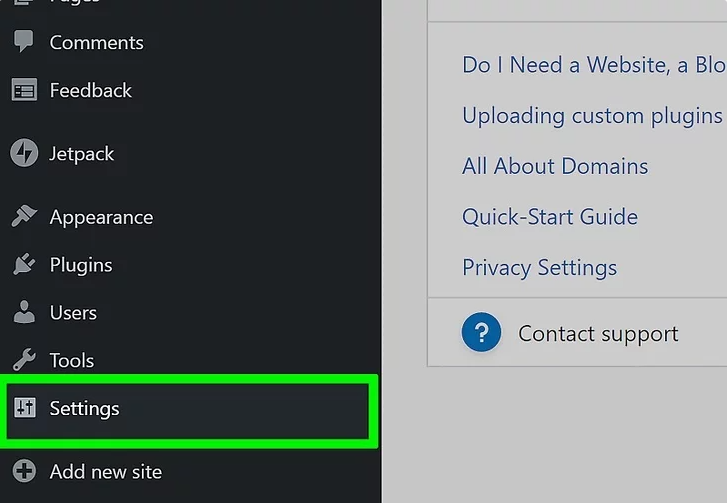727x503 pixels.
Task: Click the Add new site plus icon
Action: point(24,471)
